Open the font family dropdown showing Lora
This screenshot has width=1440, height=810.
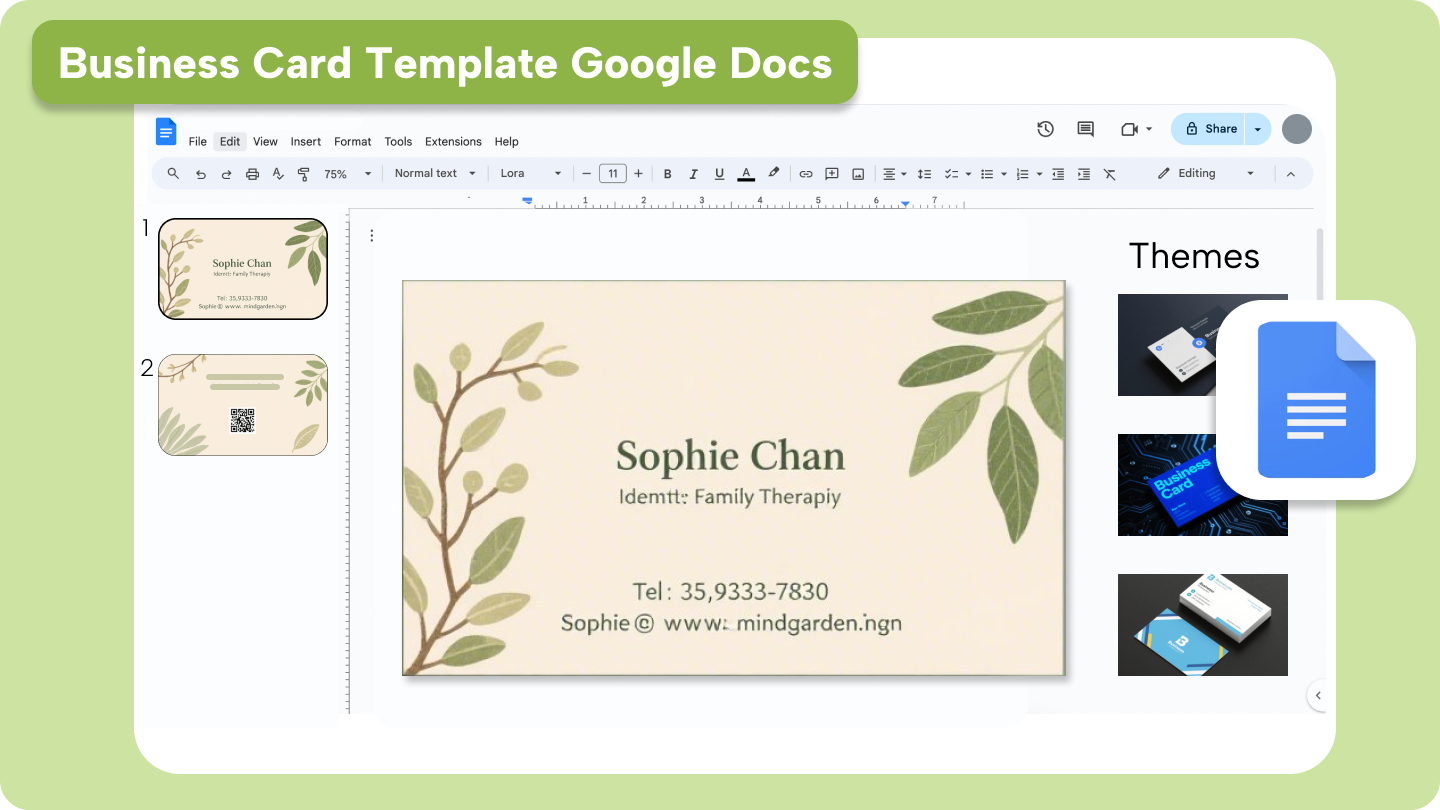coord(530,173)
